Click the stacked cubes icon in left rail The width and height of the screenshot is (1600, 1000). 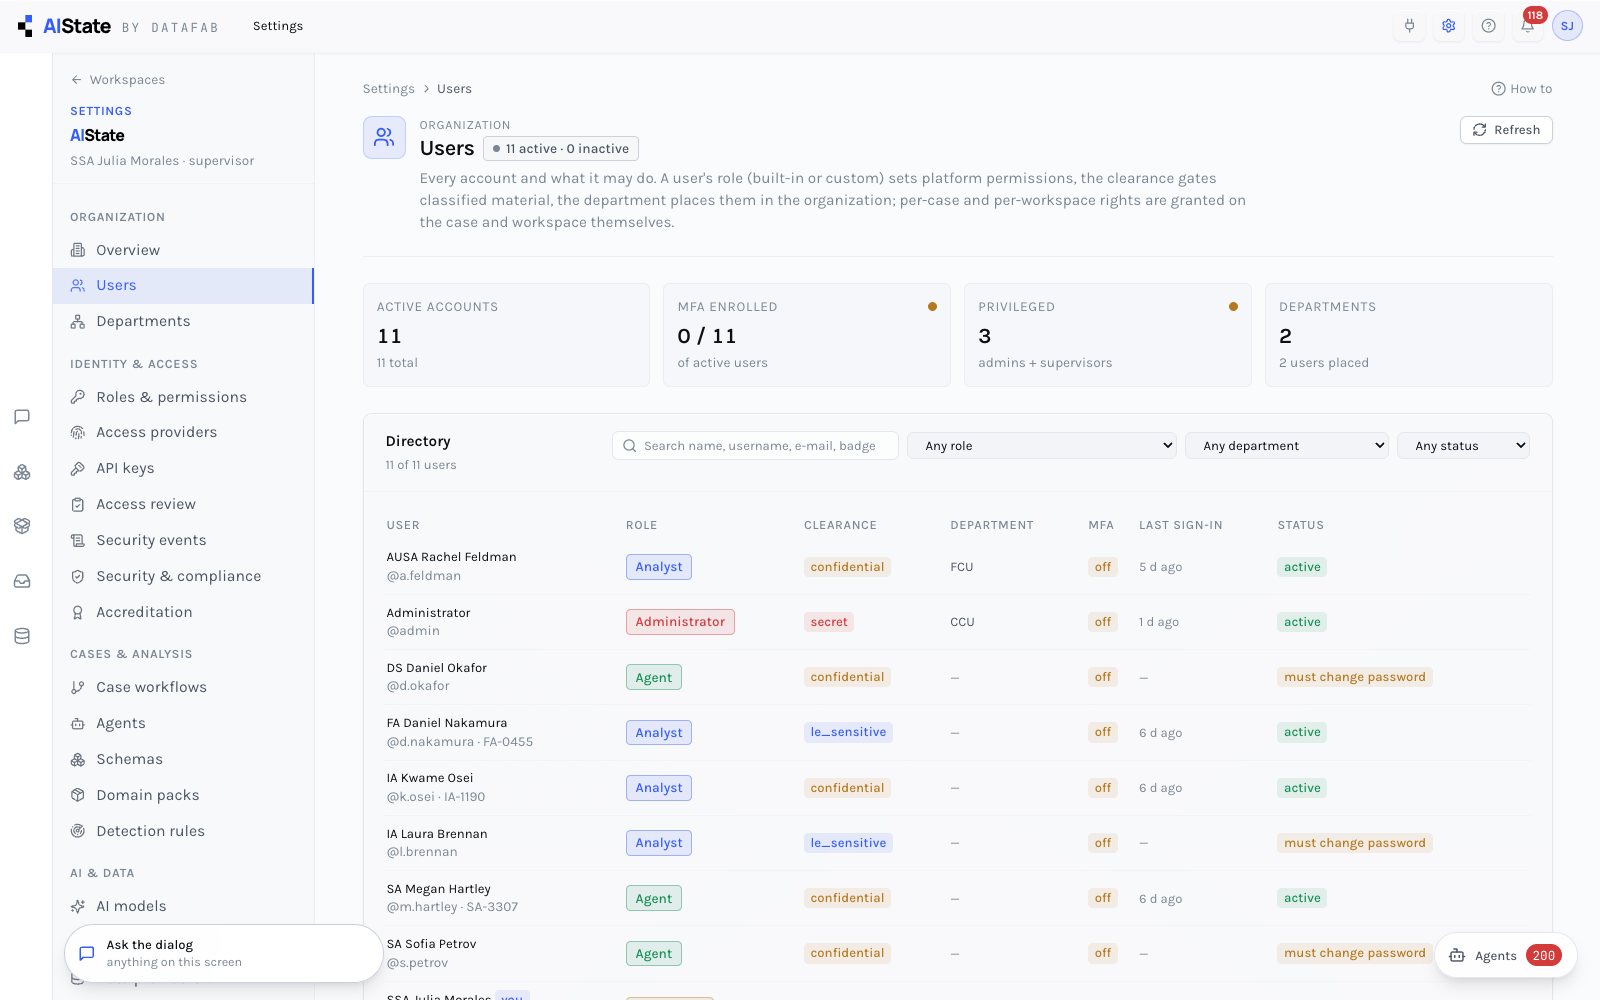(22, 472)
